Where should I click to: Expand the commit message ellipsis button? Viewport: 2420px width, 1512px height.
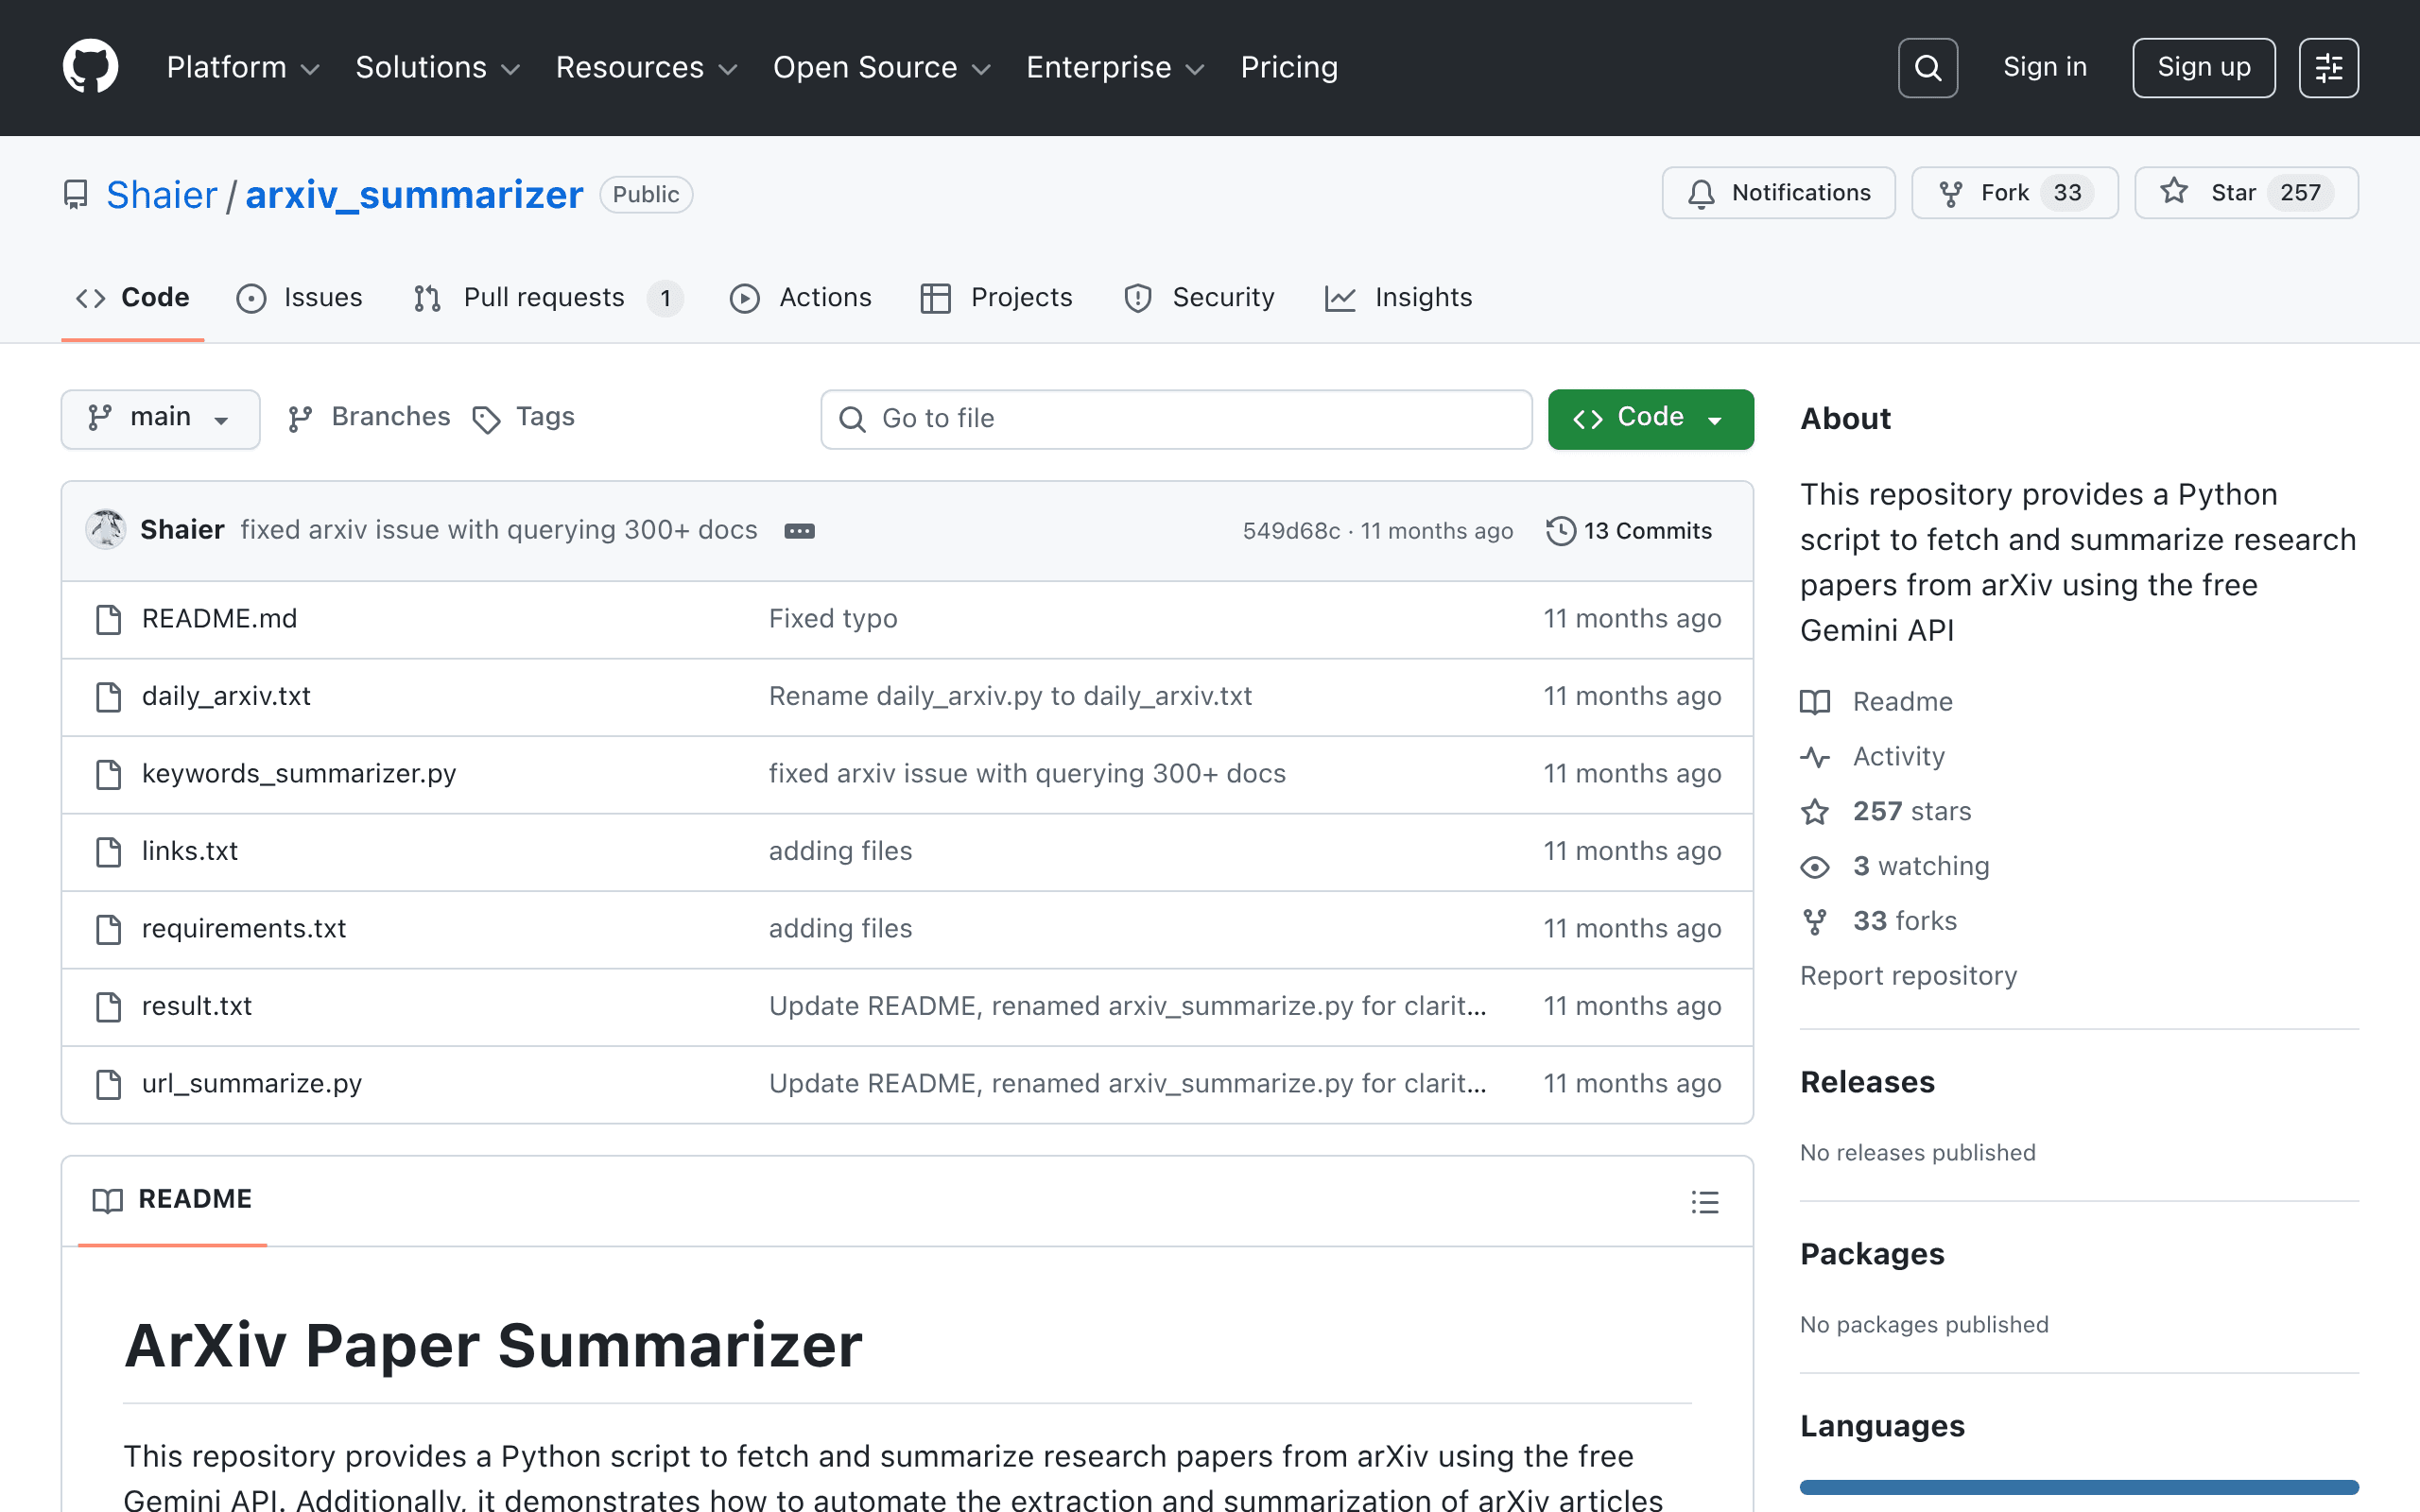(799, 531)
